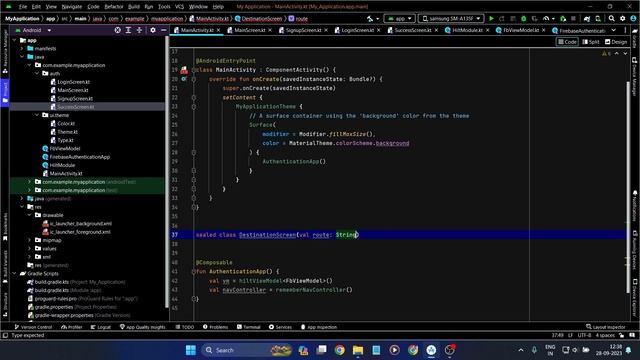
Task: Run the app with the green play button
Action: coord(491,19)
